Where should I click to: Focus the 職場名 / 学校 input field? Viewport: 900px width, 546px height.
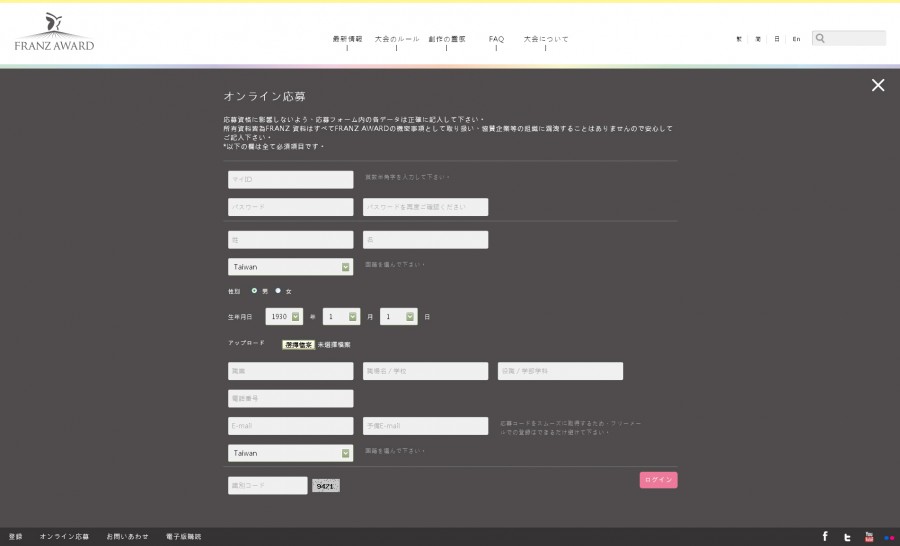tap(425, 371)
